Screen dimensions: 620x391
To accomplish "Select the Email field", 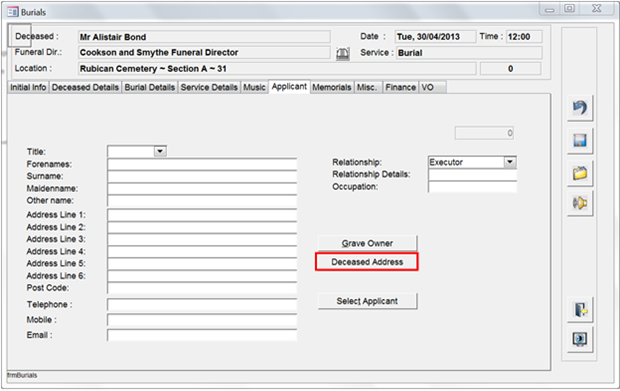I will pyautogui.click(x=202, y=335).
